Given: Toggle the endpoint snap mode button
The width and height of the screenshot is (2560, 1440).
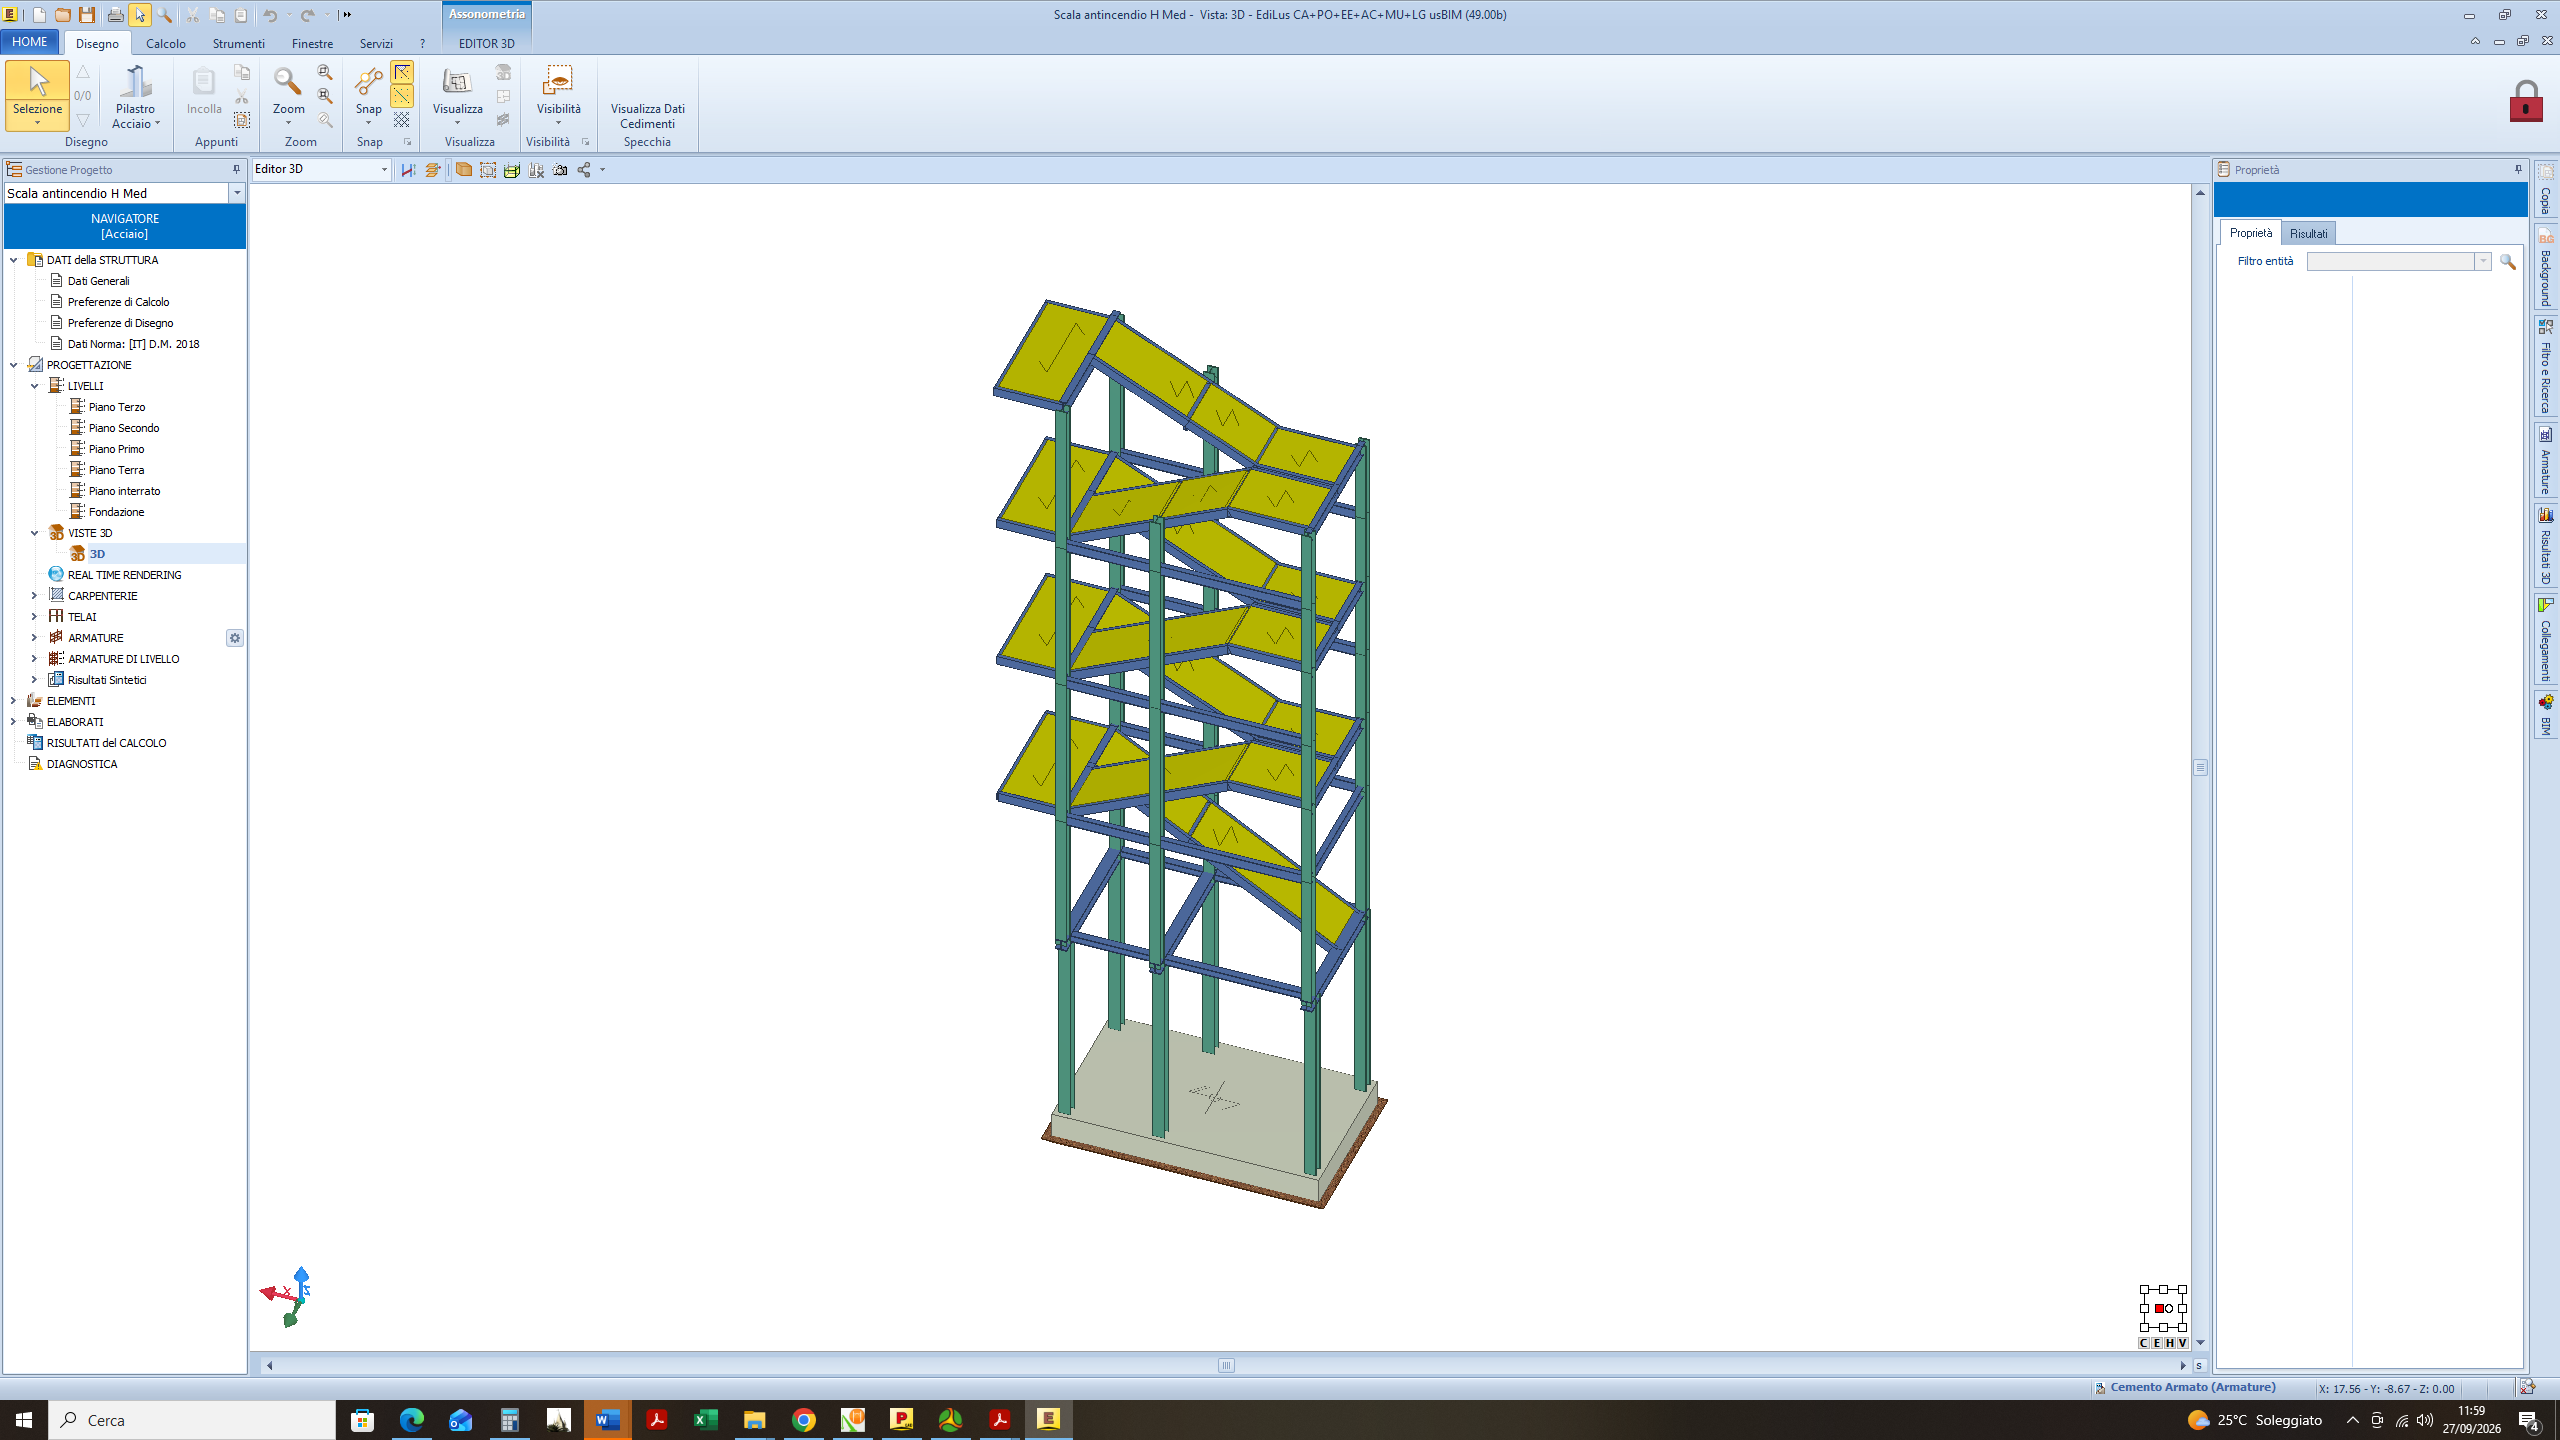Looking at the screenshot, I should pos(402,72).
